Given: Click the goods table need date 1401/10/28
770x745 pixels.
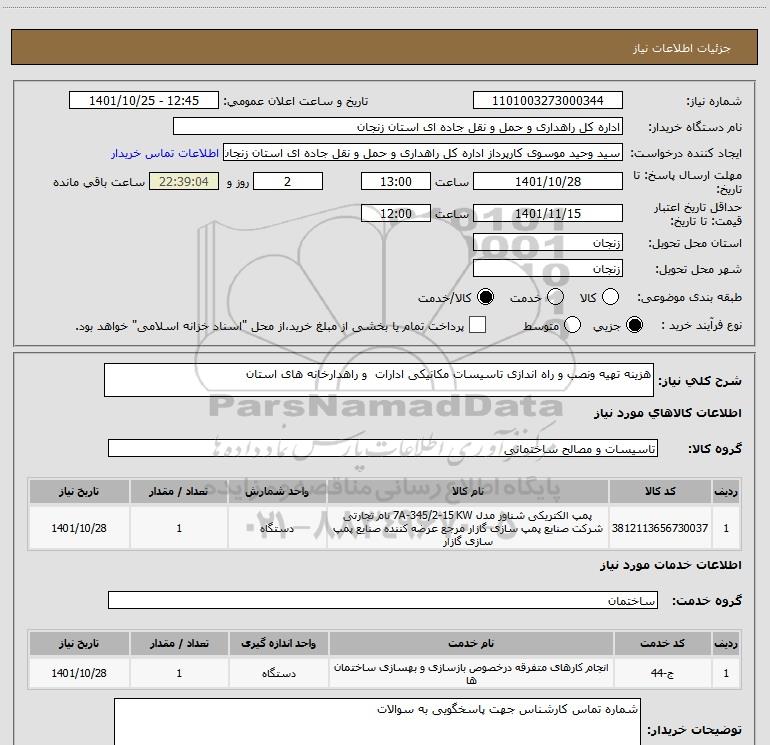Looking at the screenshot, I should pyautogui.click(x=79, y=528).
